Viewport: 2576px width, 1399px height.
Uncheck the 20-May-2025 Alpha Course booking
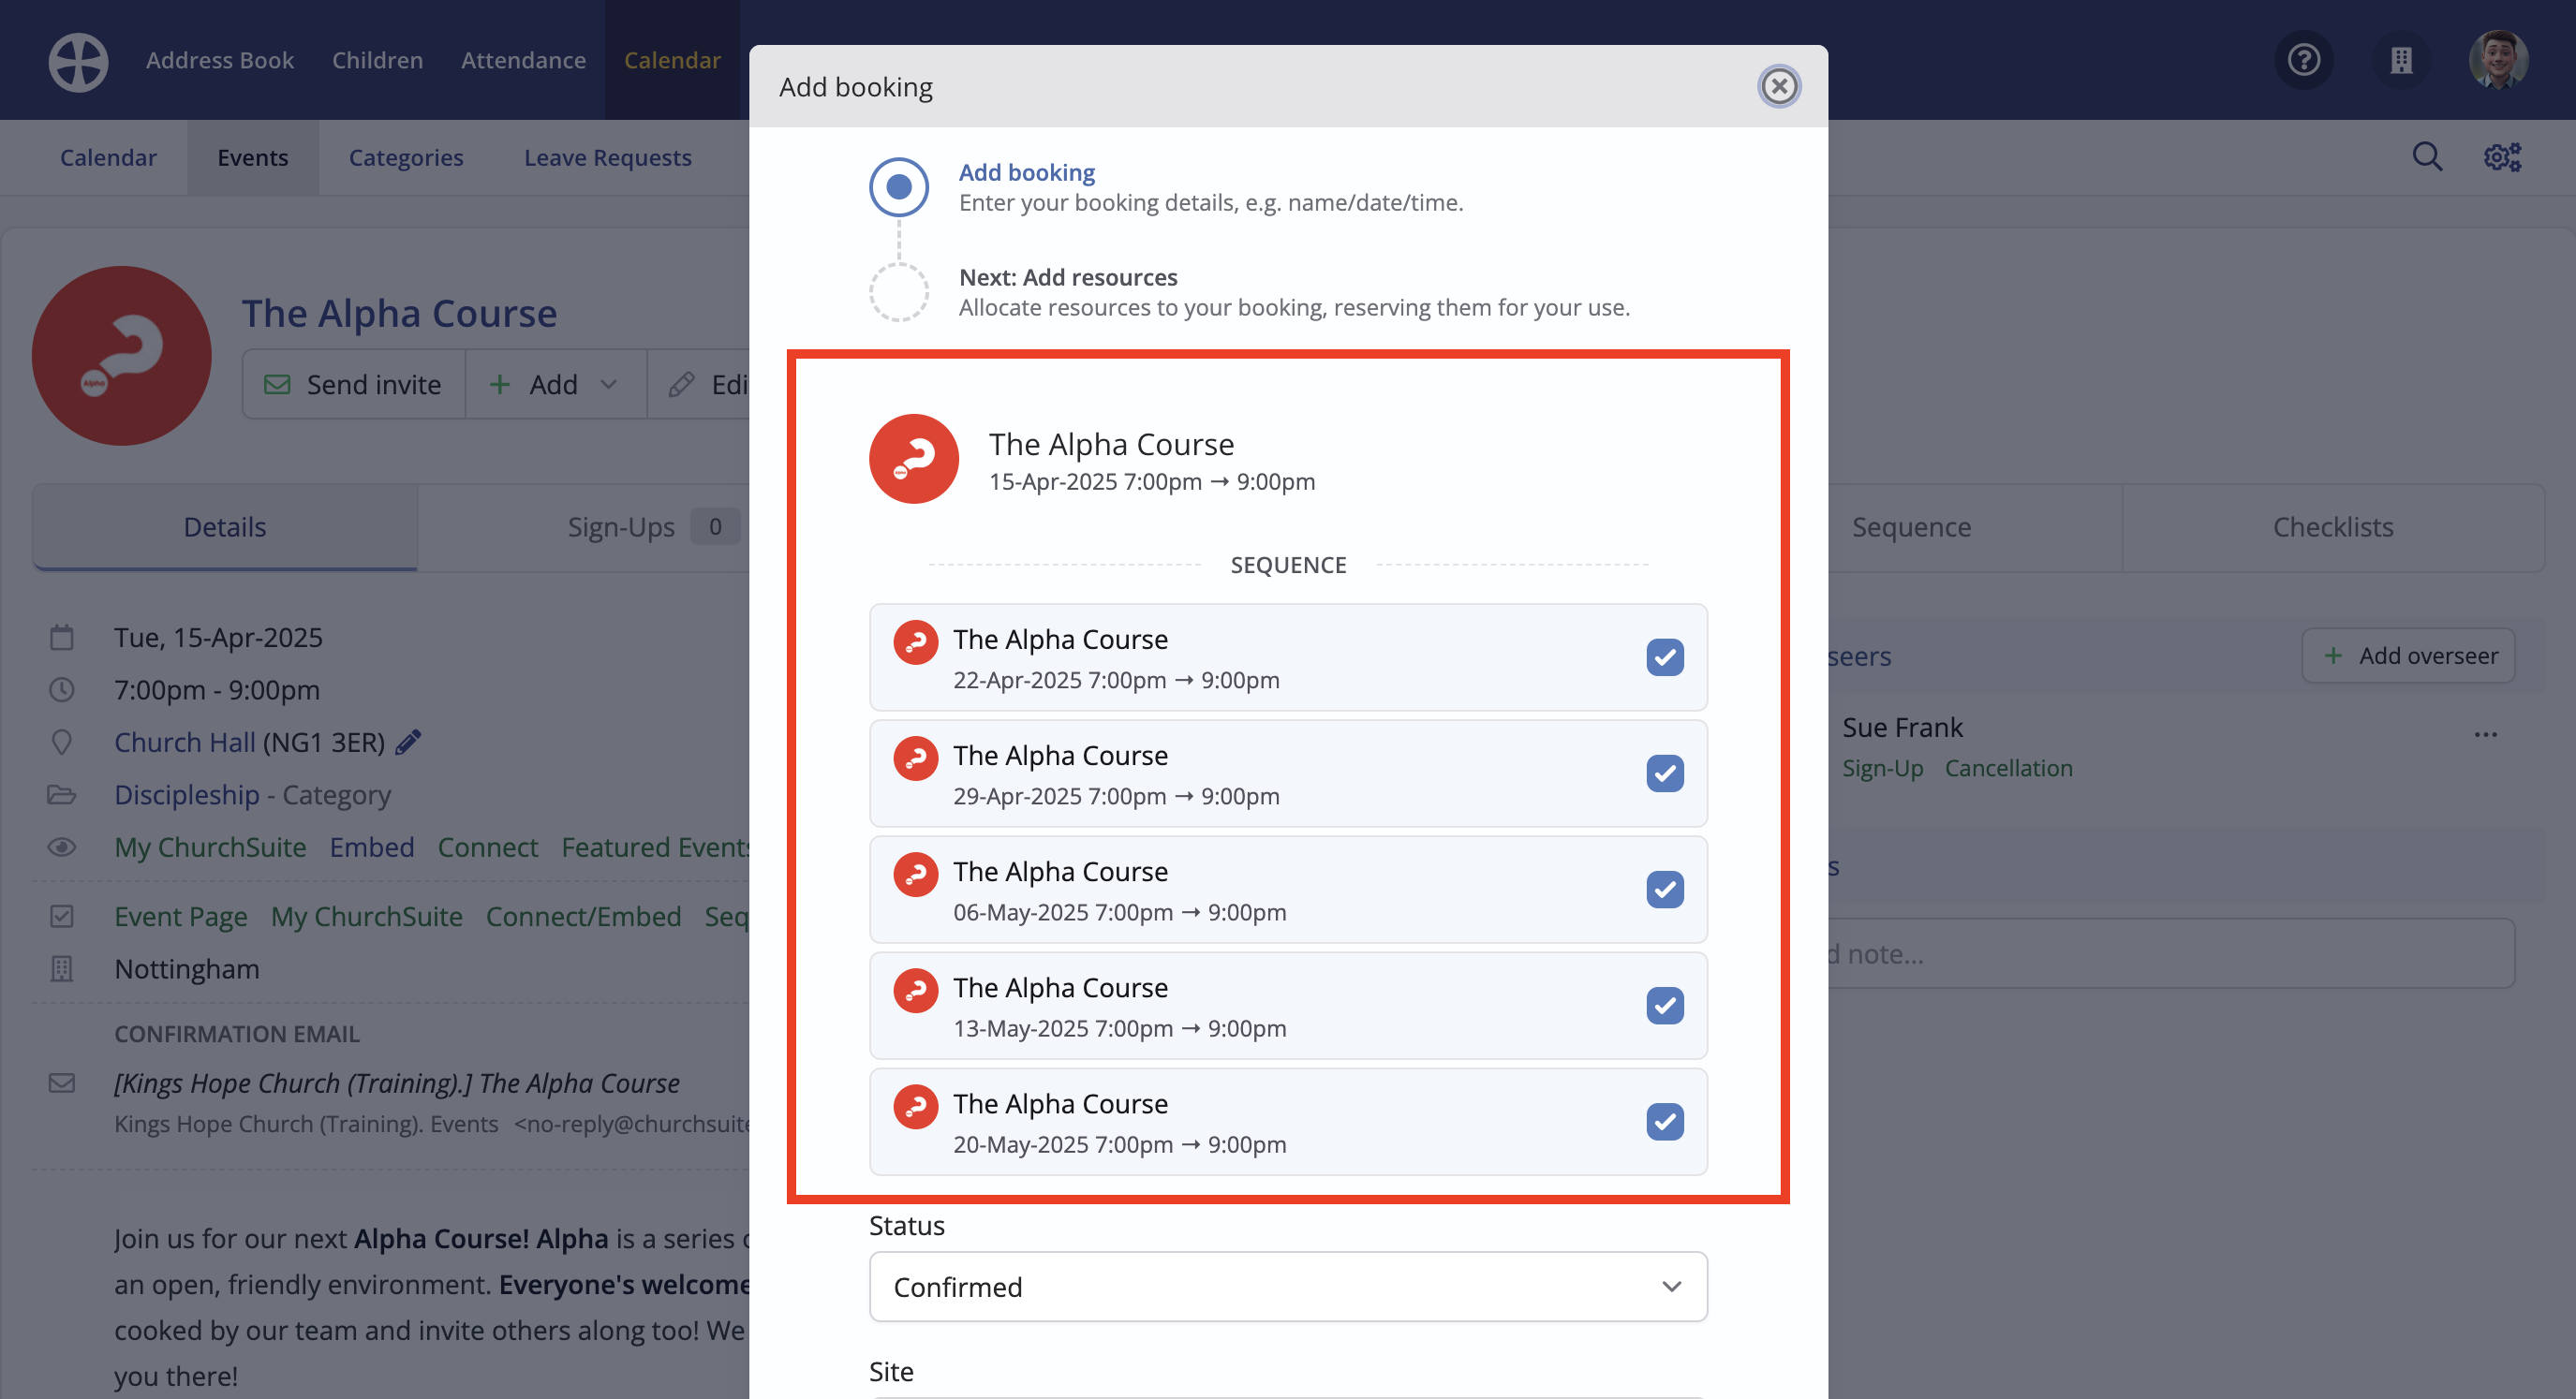click(1665, 1121)
